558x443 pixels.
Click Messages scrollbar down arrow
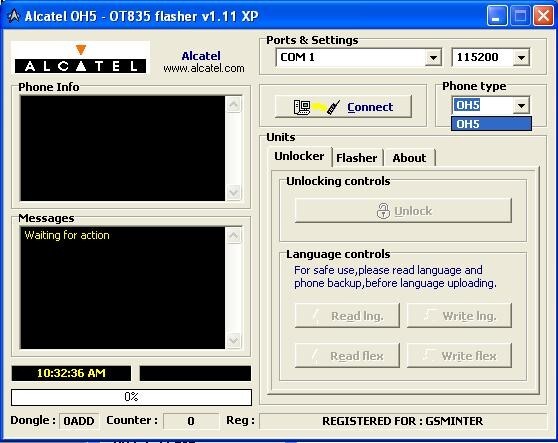tap(234, 341)
